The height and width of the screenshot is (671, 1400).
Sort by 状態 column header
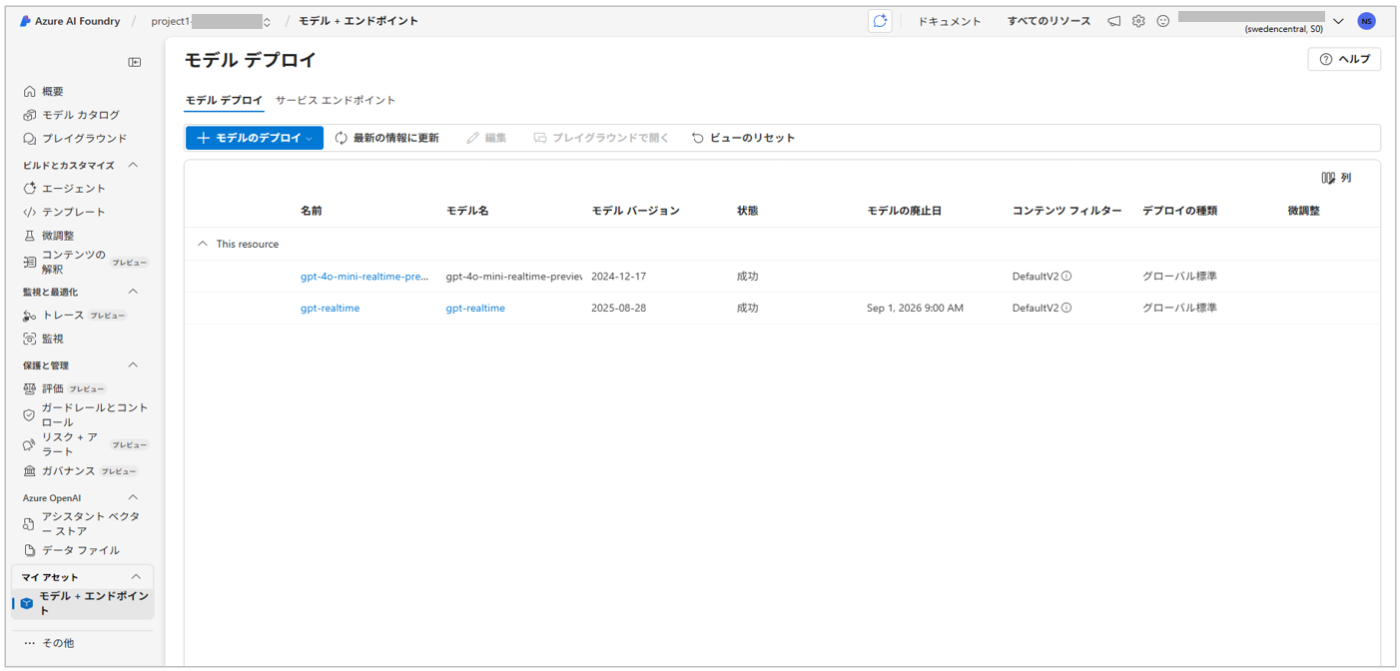tap(748, 211)
